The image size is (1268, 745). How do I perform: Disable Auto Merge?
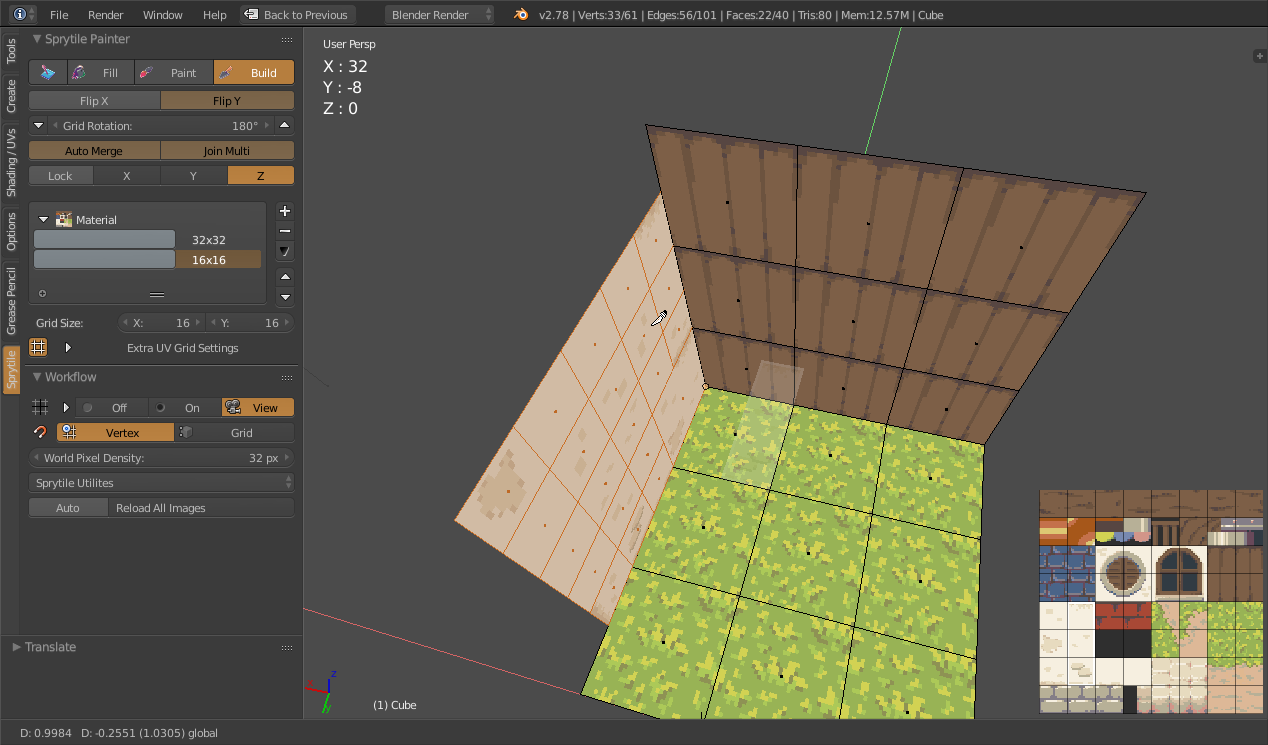tap(94, 151)
